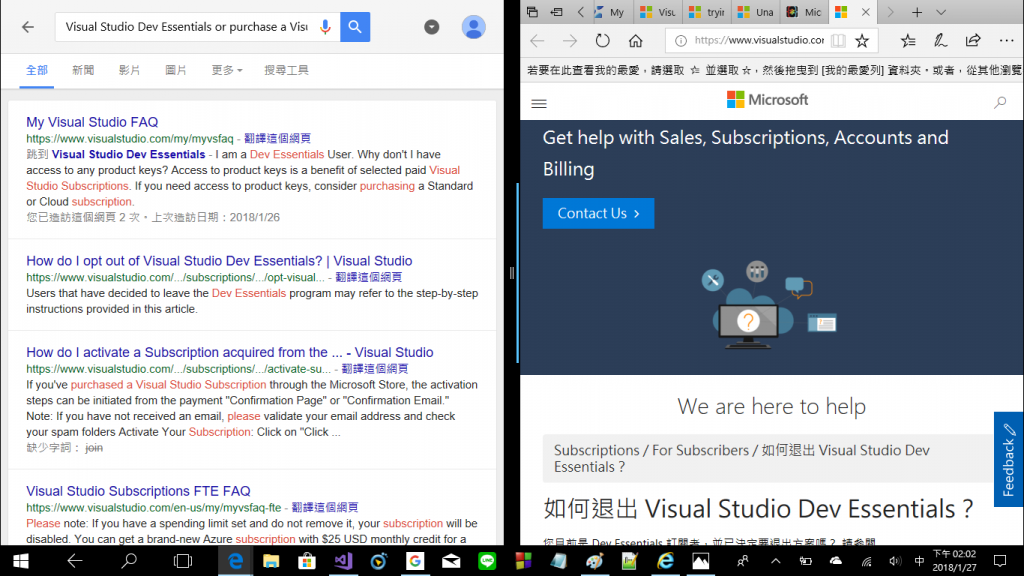The width and height of the screenshot is (1024, 576).
Task: Open volume control in system tray
Action: click(x=895, y=561)
